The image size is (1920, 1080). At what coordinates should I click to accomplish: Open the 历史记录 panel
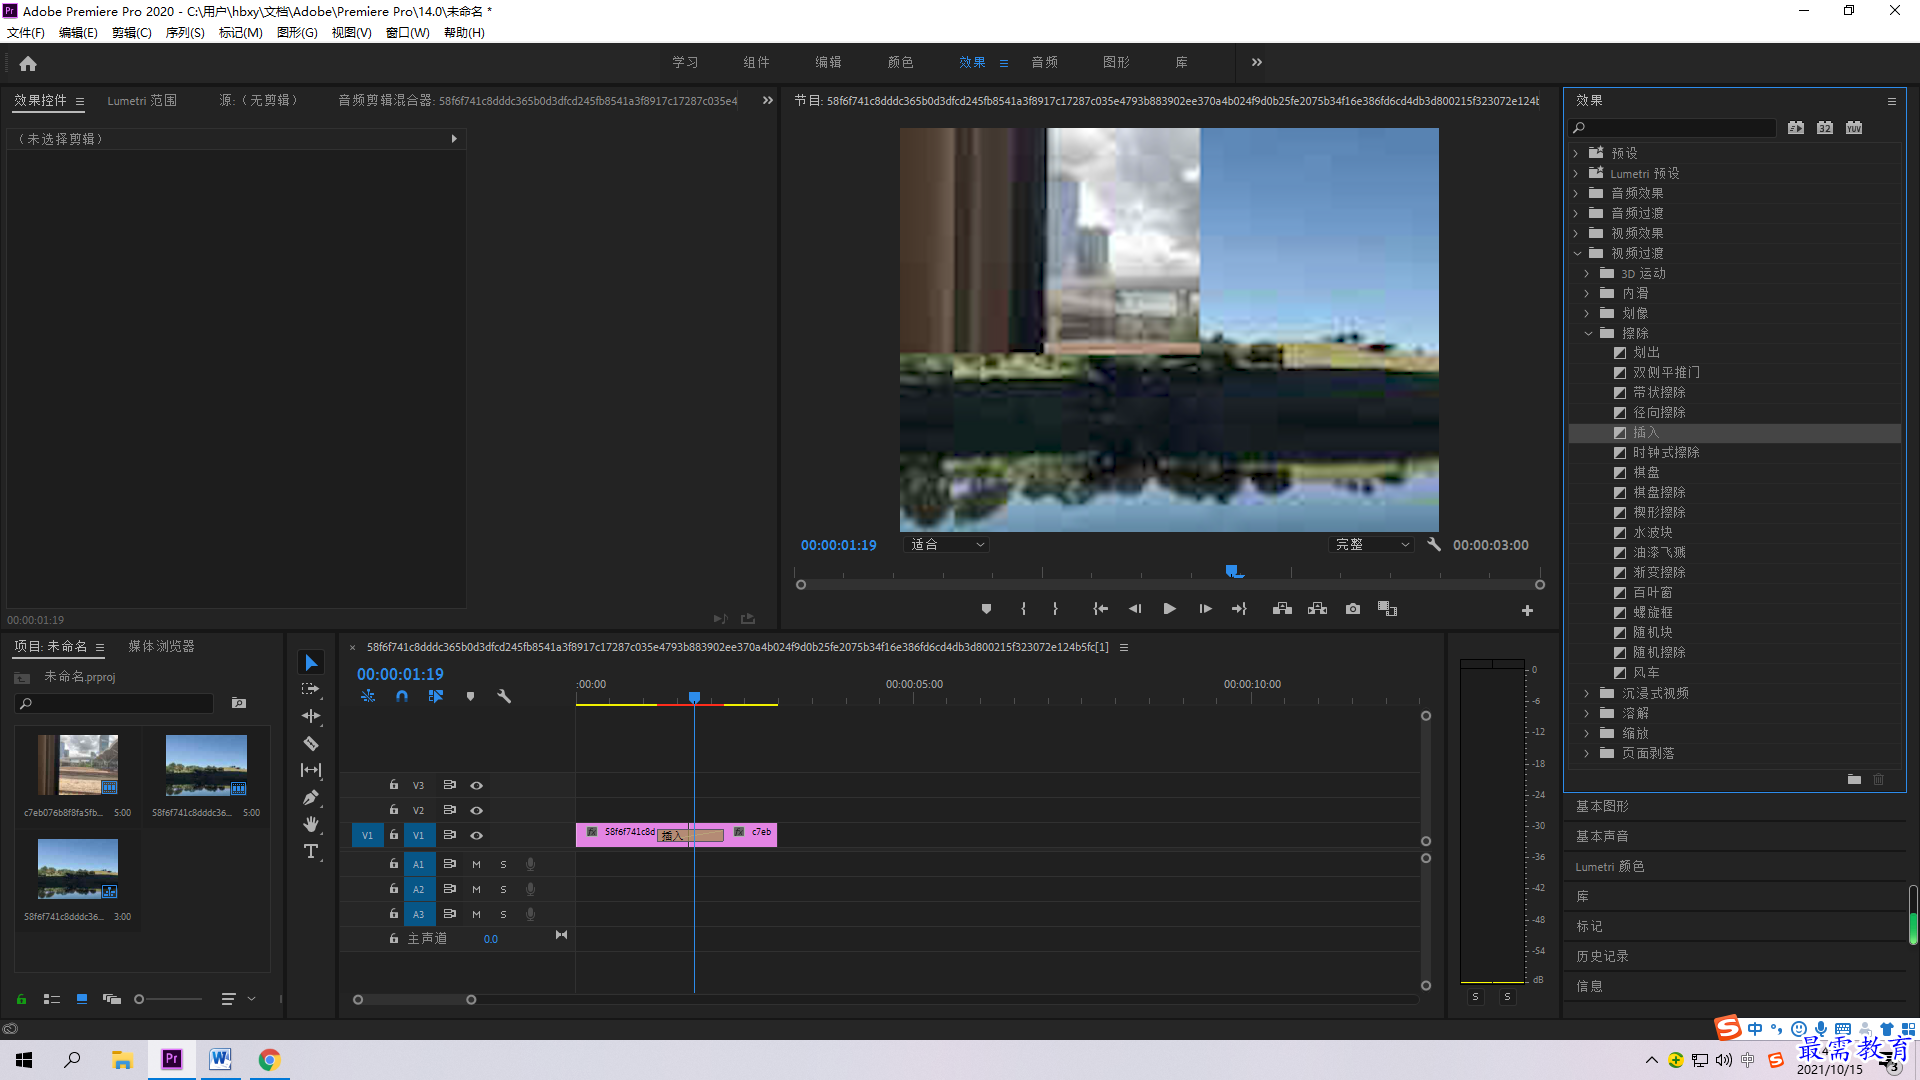tap(1602, 956)
